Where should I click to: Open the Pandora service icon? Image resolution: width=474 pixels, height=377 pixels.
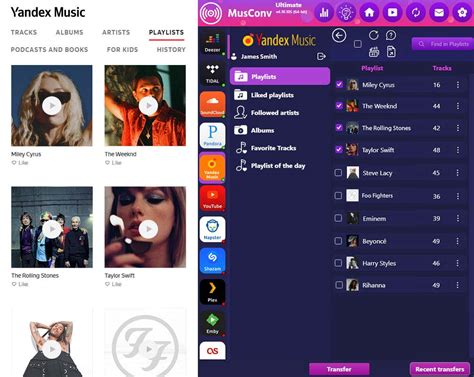[x=212, y=135]
